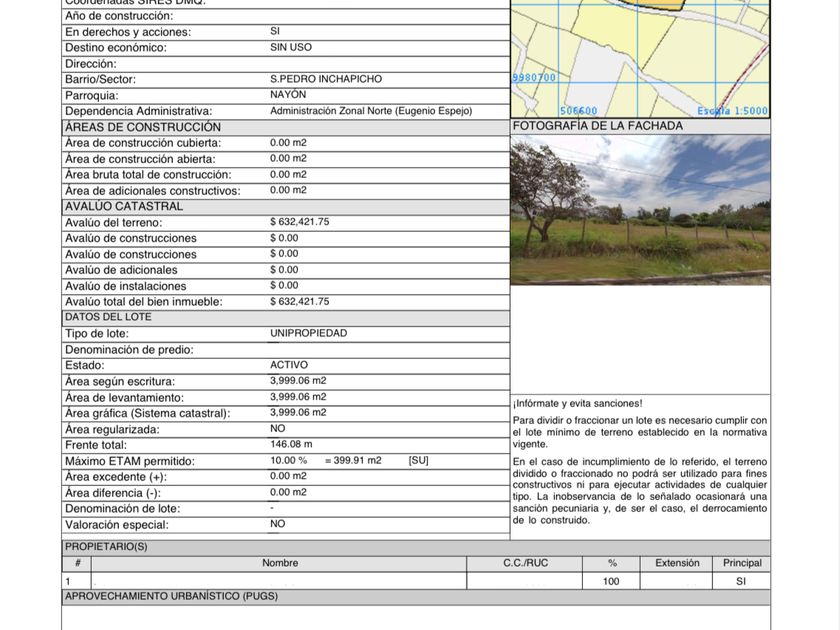Image resolution: width=840 pixels, height=630 pixels.
Task: Click the 'Denominación de predio:' label
Action: click(x=129, y=350)
